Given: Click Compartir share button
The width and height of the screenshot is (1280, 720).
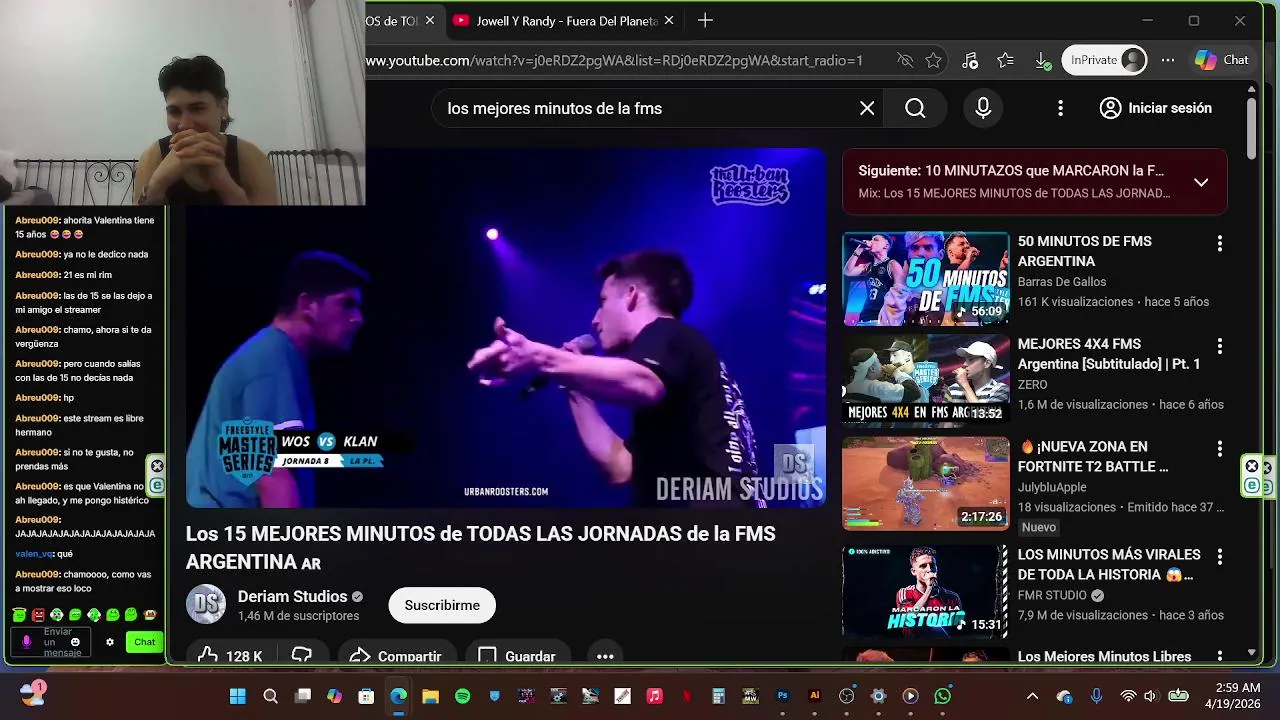Looking at the screenshot, I should (x=395, y=656).
